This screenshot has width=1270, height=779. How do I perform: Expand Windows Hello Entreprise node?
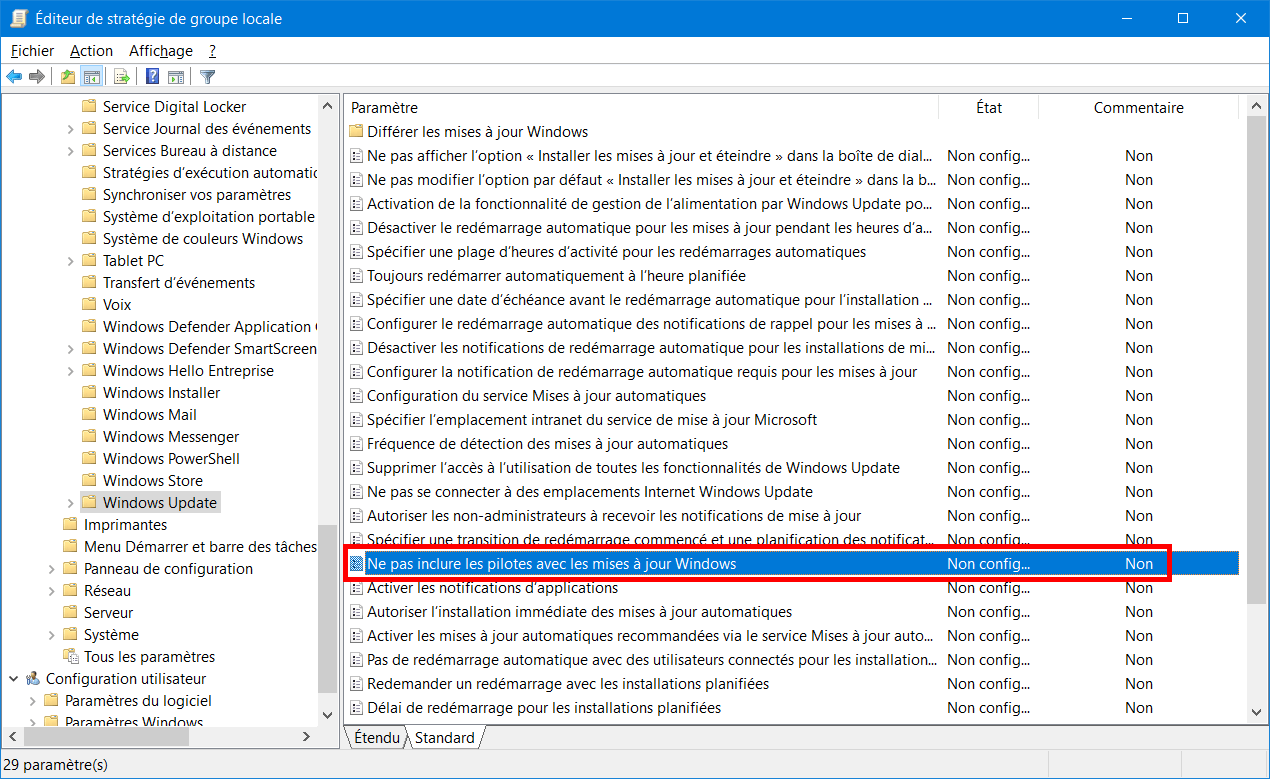[70, 371]
